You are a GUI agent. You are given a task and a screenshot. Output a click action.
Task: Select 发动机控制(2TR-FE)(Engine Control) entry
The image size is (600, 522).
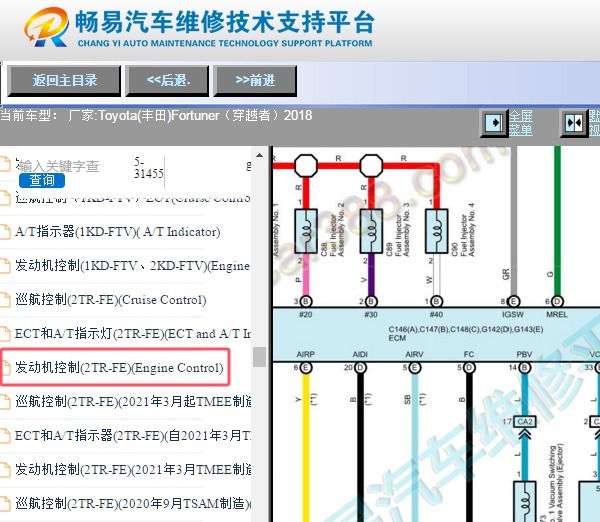click(119, 367)
